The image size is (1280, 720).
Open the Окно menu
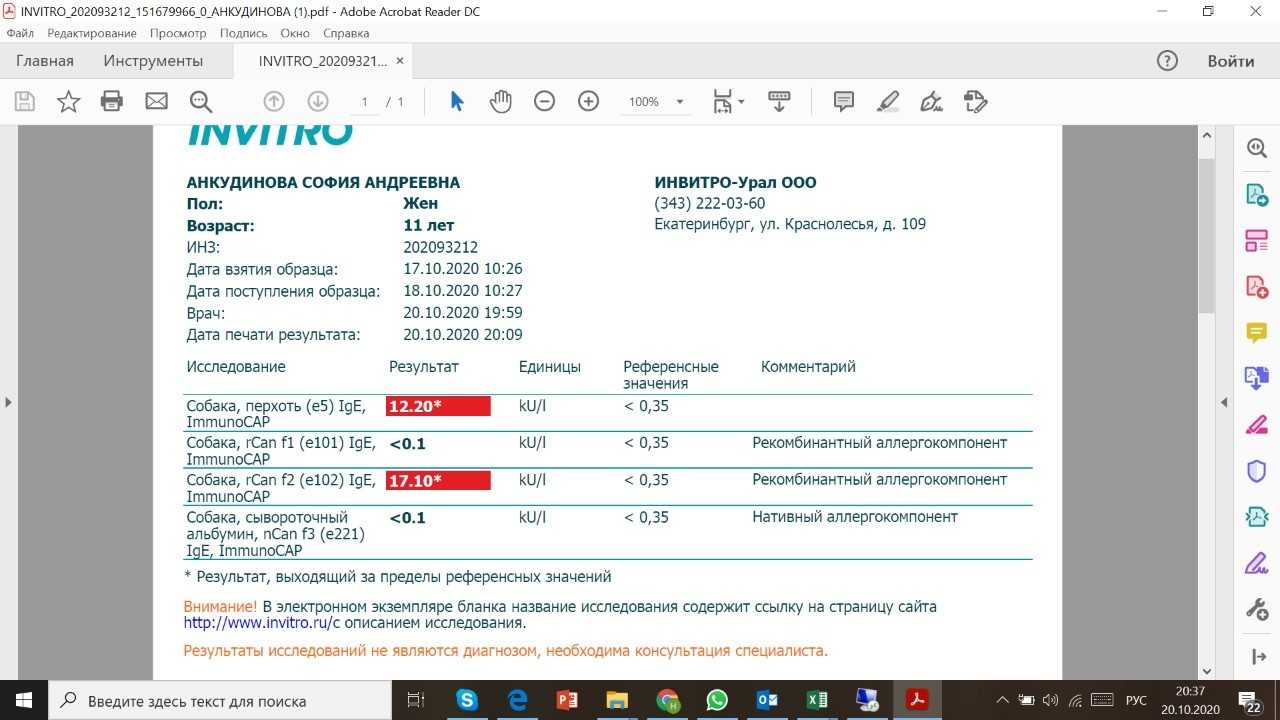(295, 33)
